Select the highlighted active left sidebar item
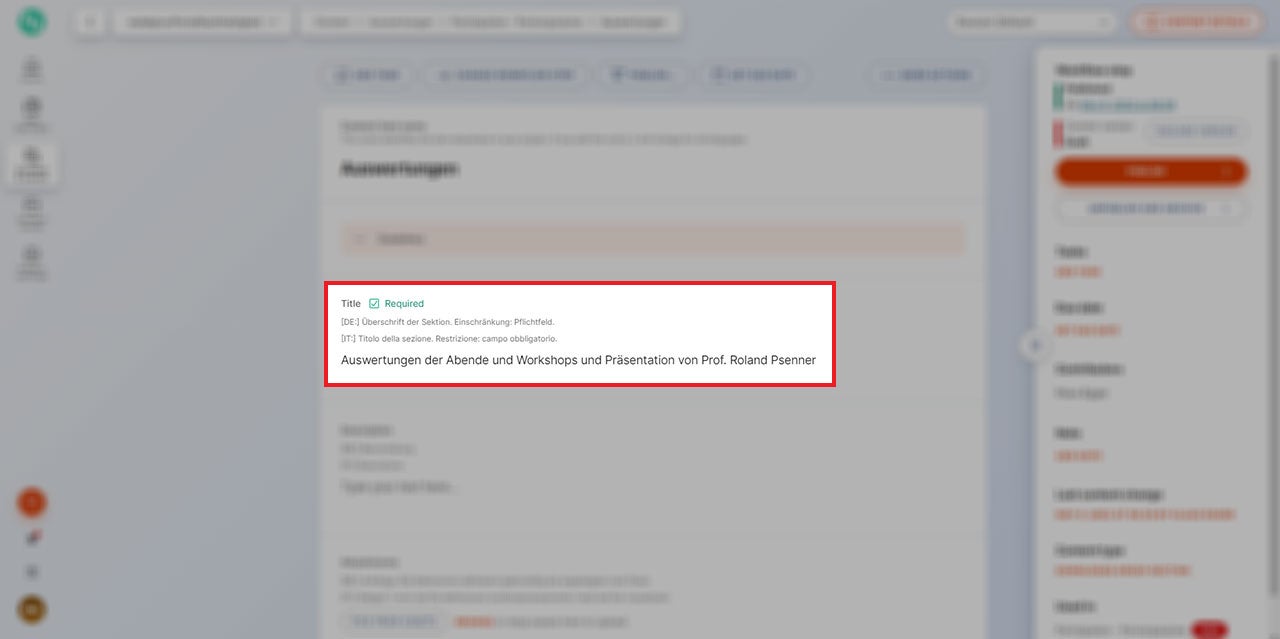1280x639 pixels. pyautogui.click(x=32, y=160)
